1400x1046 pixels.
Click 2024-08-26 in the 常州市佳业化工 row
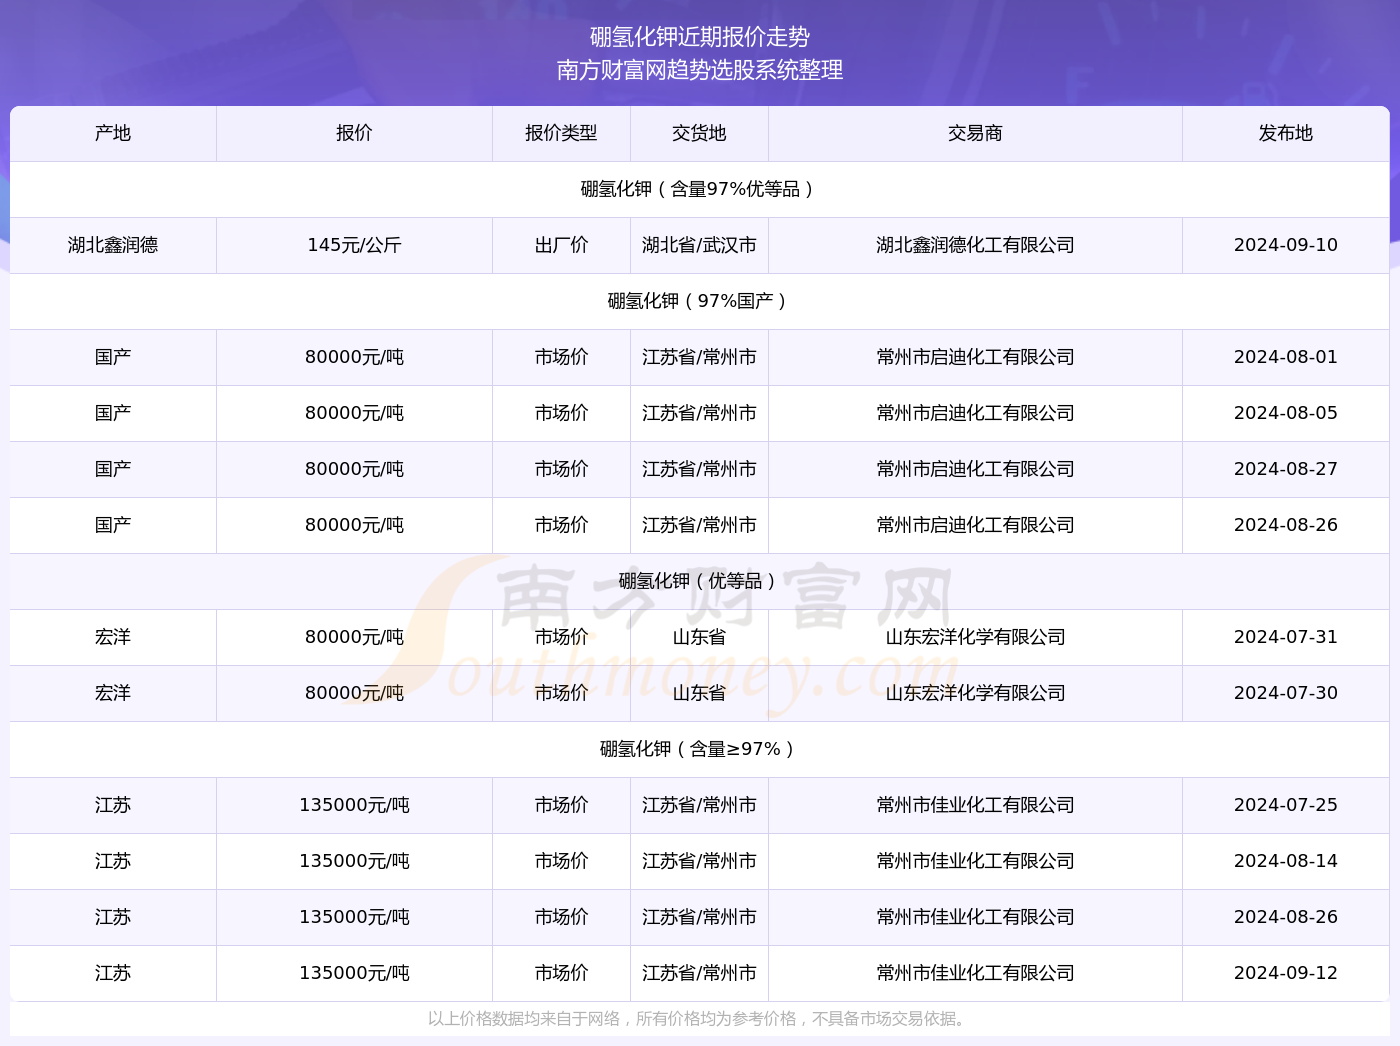coord(1286,917)
